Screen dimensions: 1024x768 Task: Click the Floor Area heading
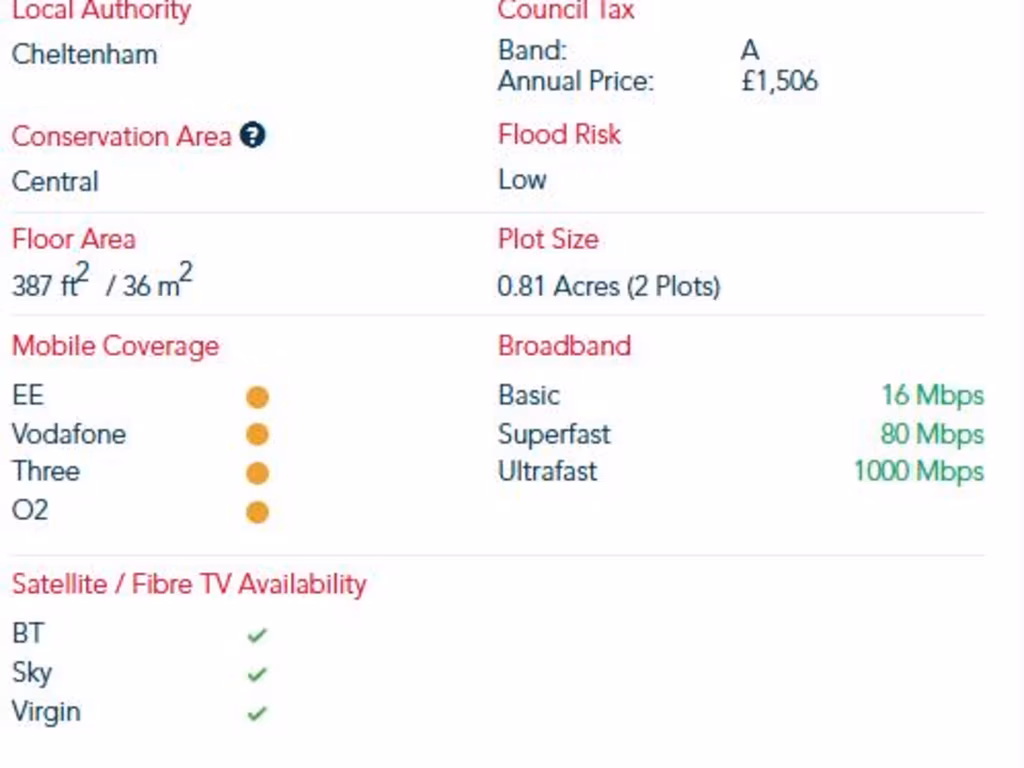tap(73, 240)
